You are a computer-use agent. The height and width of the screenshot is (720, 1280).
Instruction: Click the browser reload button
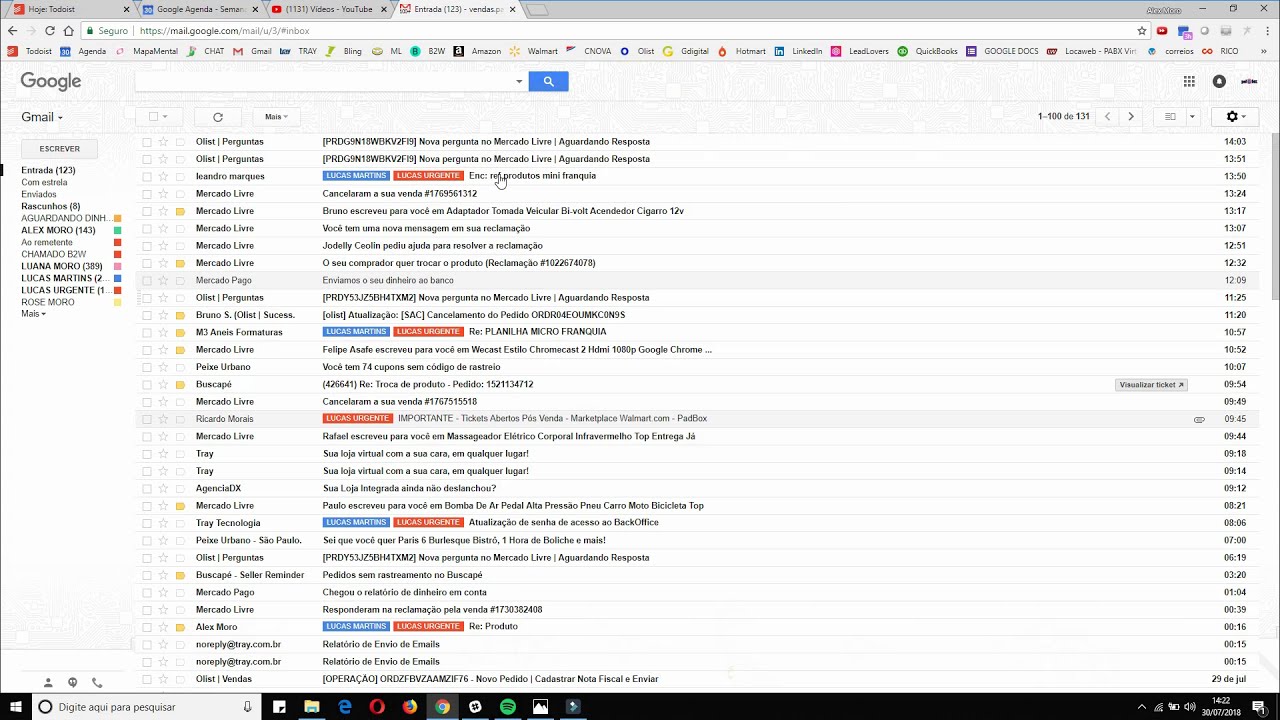click(49, 31)
